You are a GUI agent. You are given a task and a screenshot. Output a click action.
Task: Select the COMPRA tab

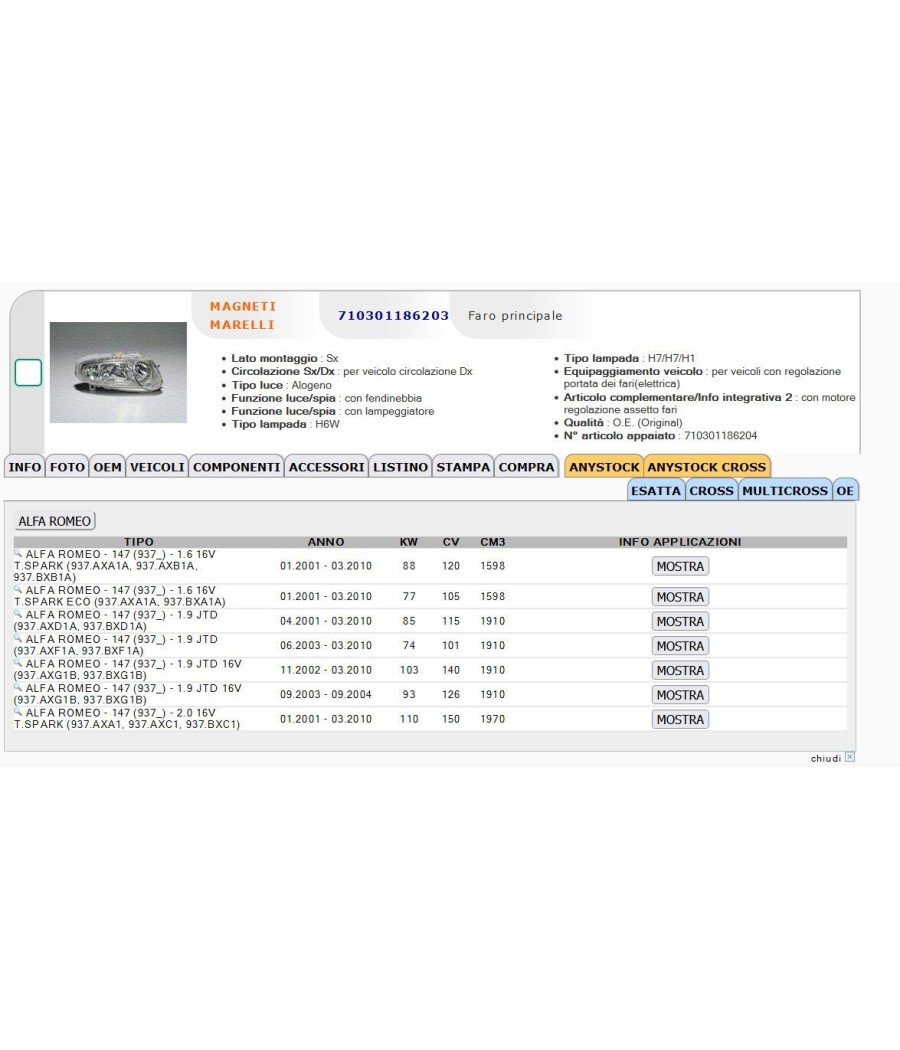pos(526,467)
